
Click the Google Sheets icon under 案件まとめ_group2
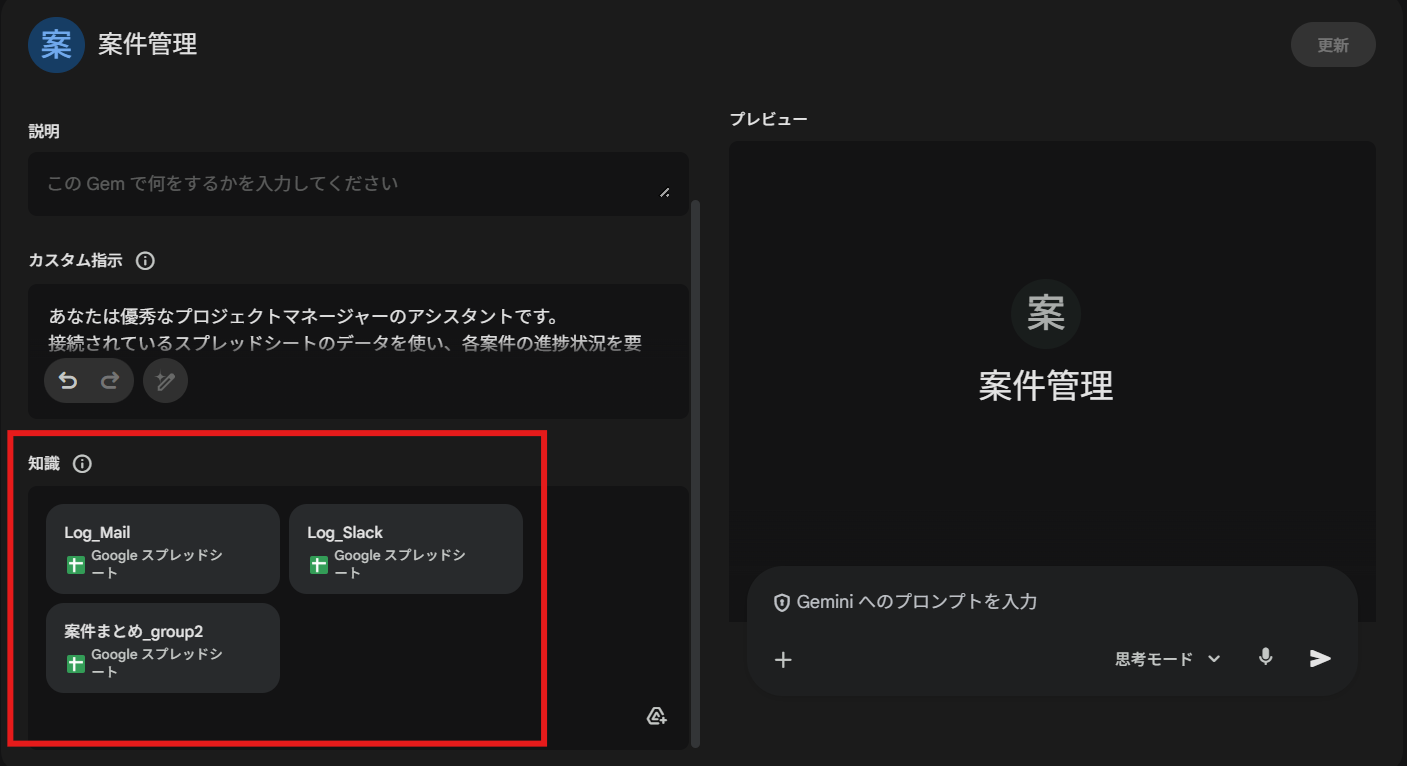coord(75,664)
